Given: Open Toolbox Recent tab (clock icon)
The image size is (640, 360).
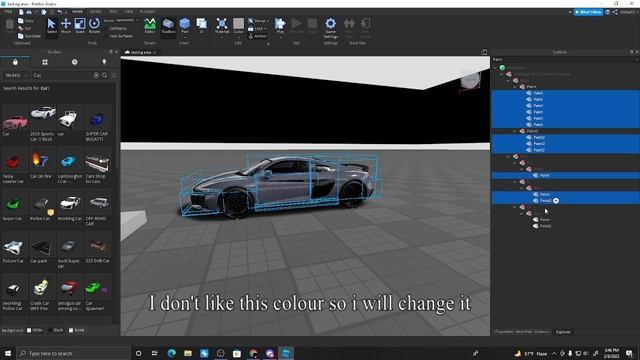Looking at the screenshot, I should [75, 62].
